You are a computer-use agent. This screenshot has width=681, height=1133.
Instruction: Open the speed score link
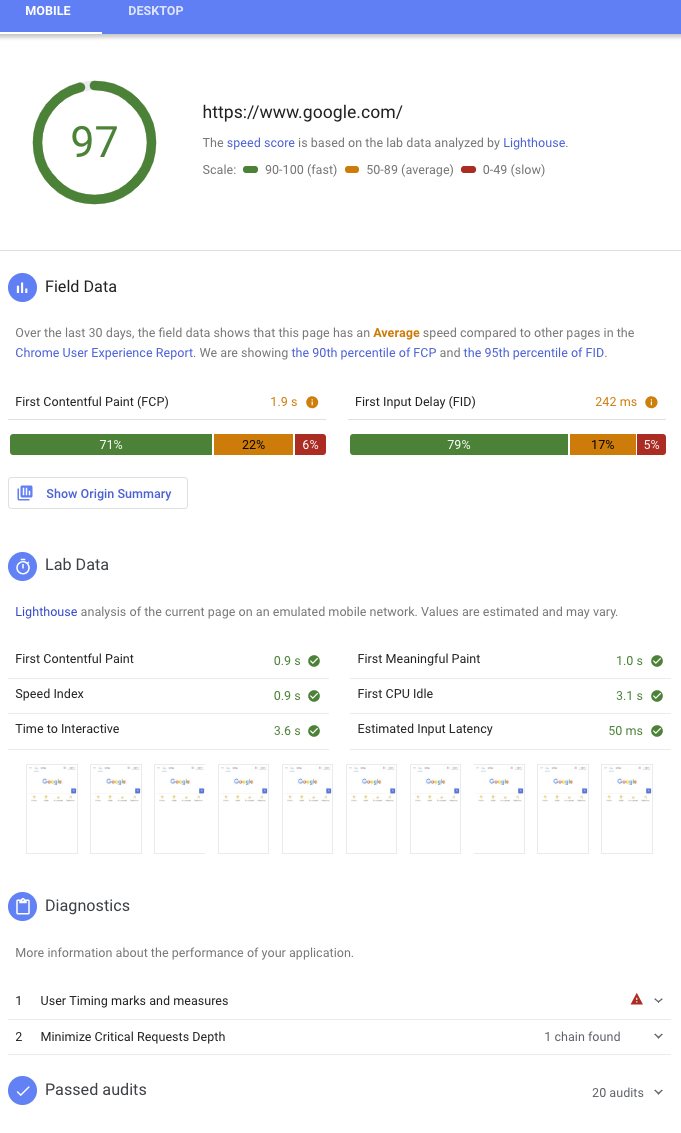[260, 143]
